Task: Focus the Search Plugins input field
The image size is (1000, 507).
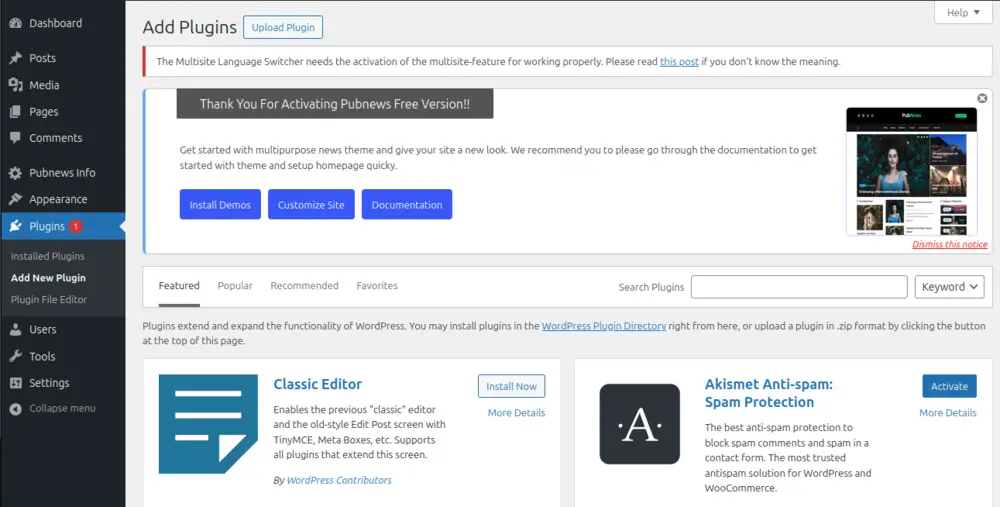Action: point(799,287)
